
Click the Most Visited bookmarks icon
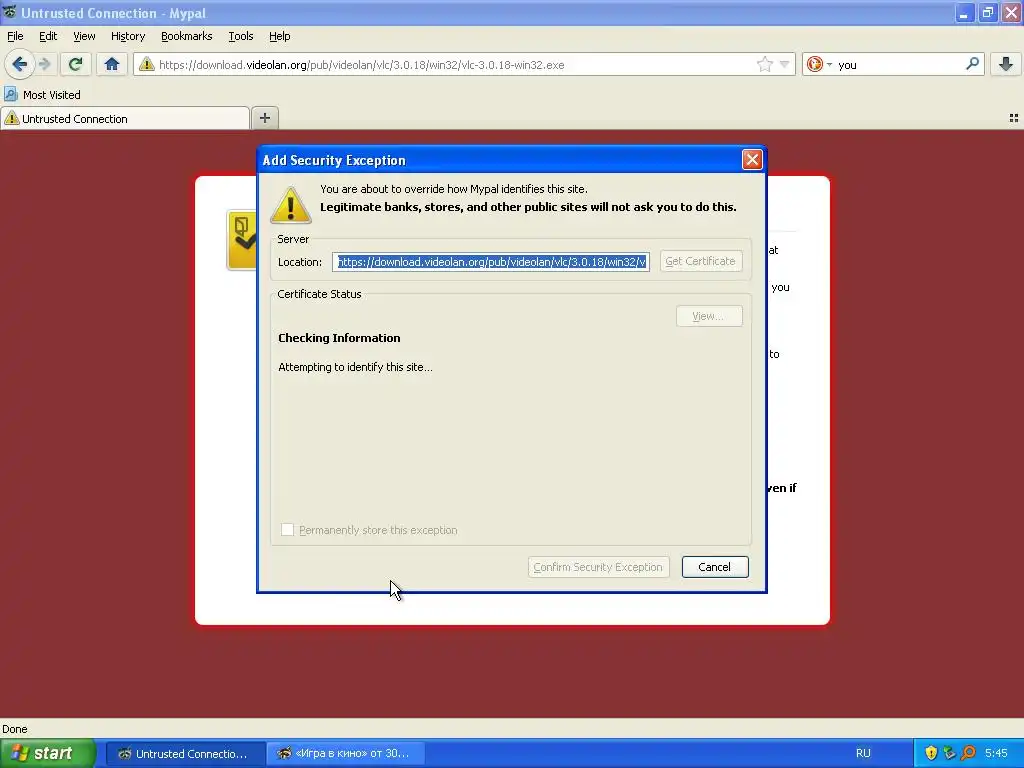[x=10, y=95]
